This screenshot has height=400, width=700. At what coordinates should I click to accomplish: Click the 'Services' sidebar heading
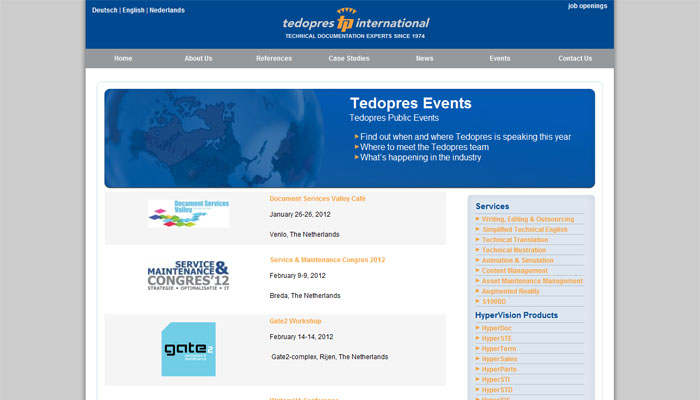coord(492,206)
